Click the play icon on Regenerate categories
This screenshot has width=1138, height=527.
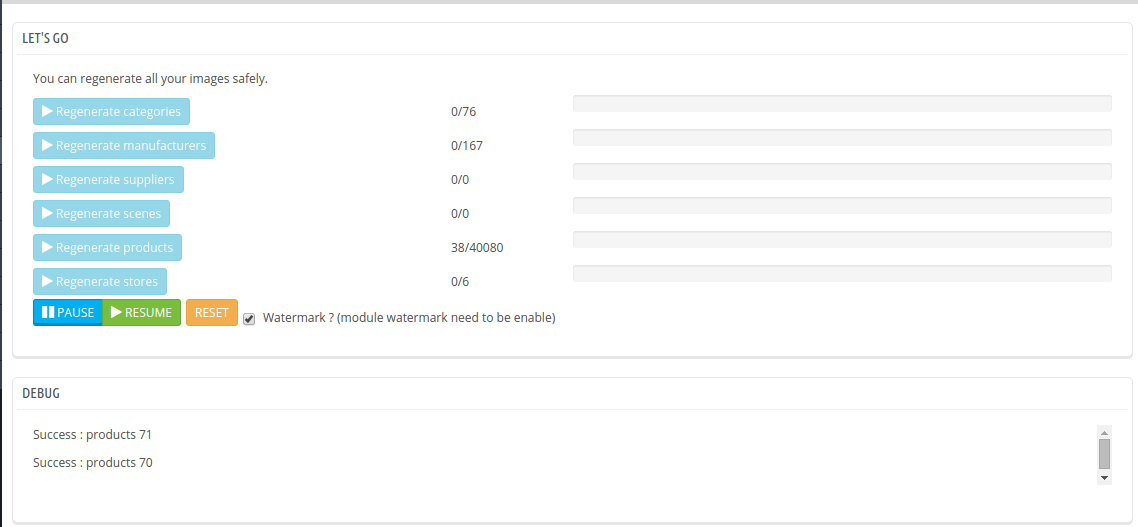[47, 111]
